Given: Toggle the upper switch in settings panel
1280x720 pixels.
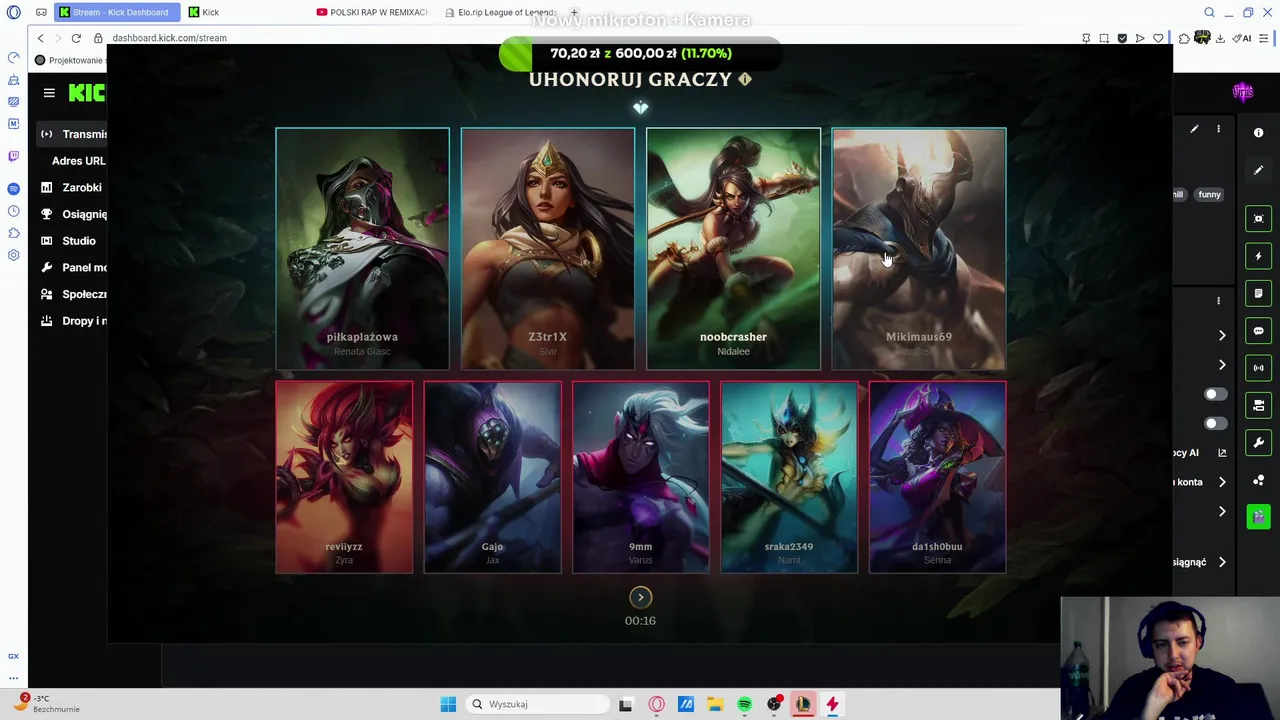Looking at the screenshot, I should (1216, 394).
